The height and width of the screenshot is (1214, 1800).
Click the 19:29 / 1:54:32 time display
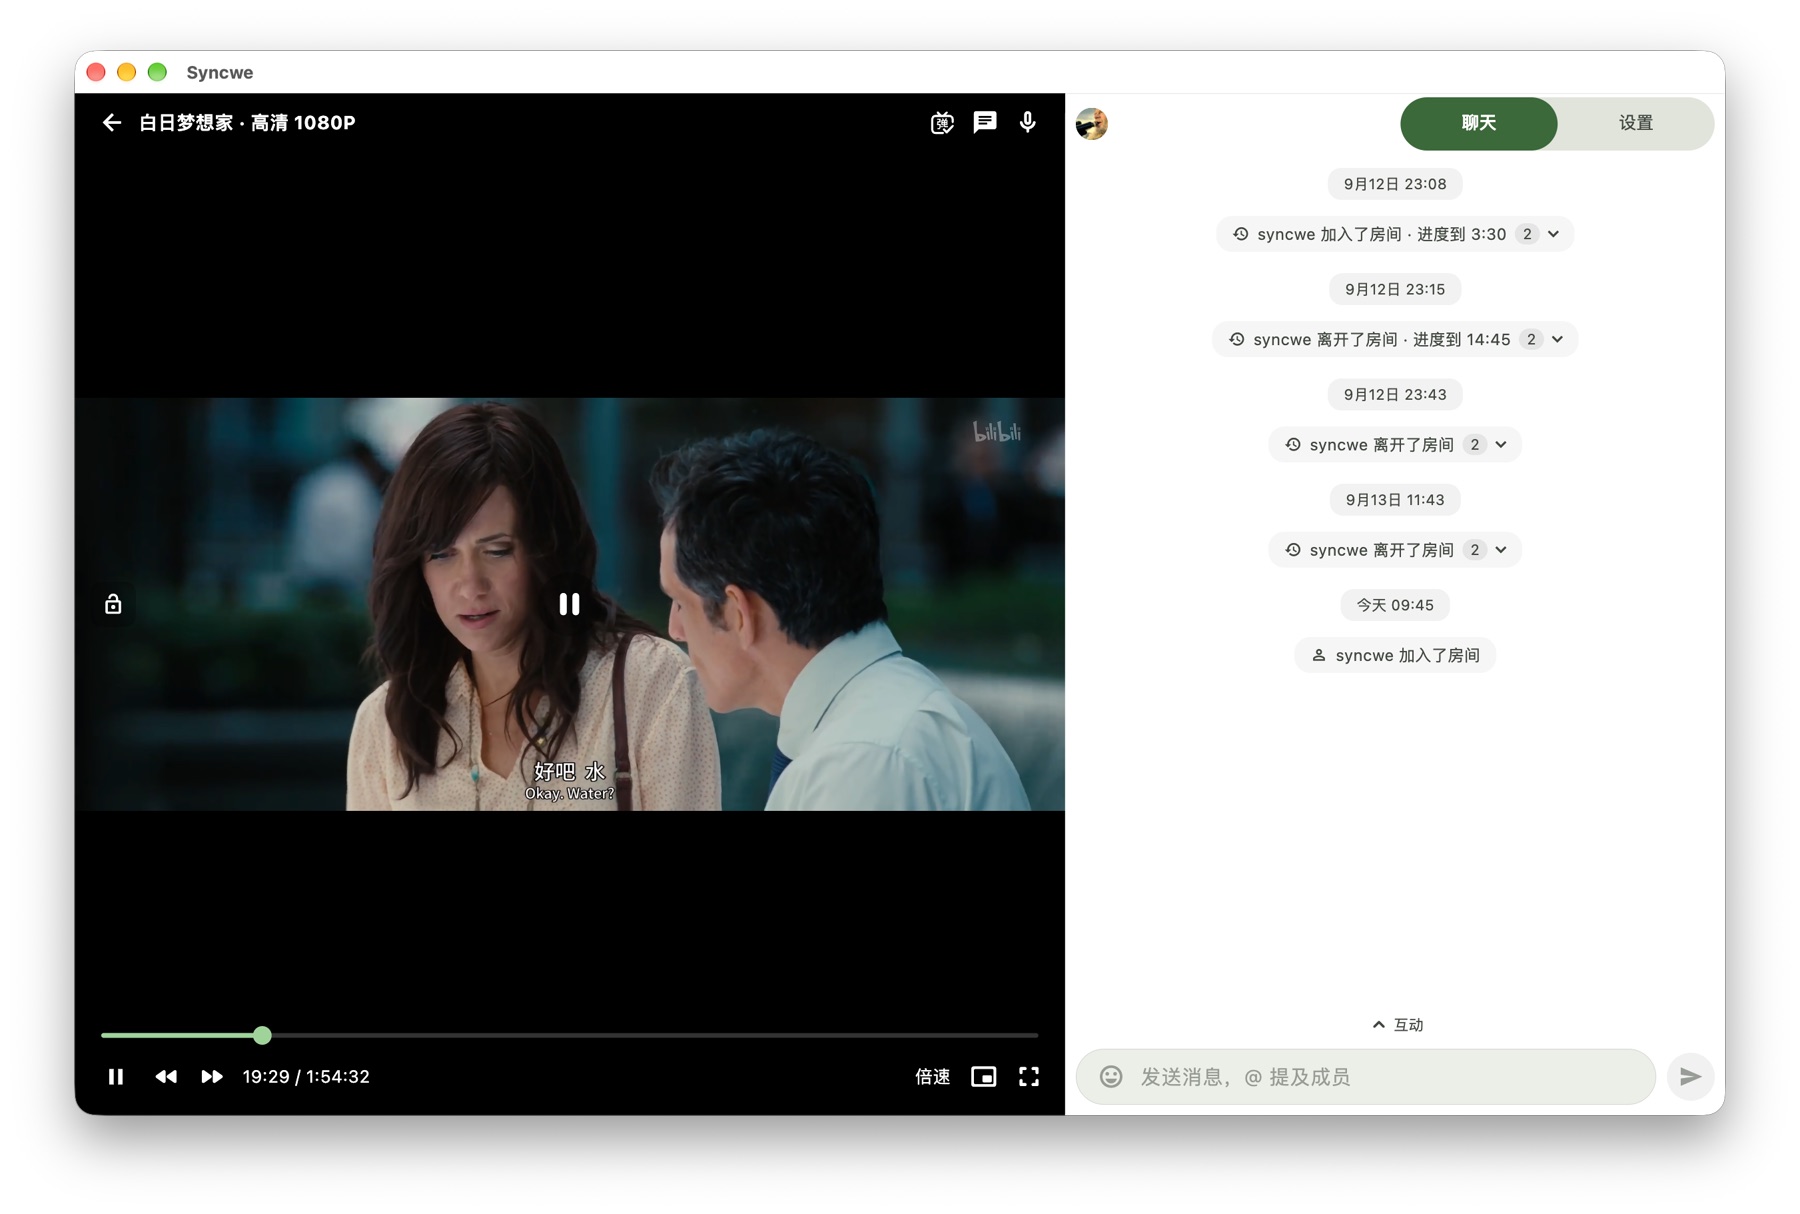(306, 1076)
